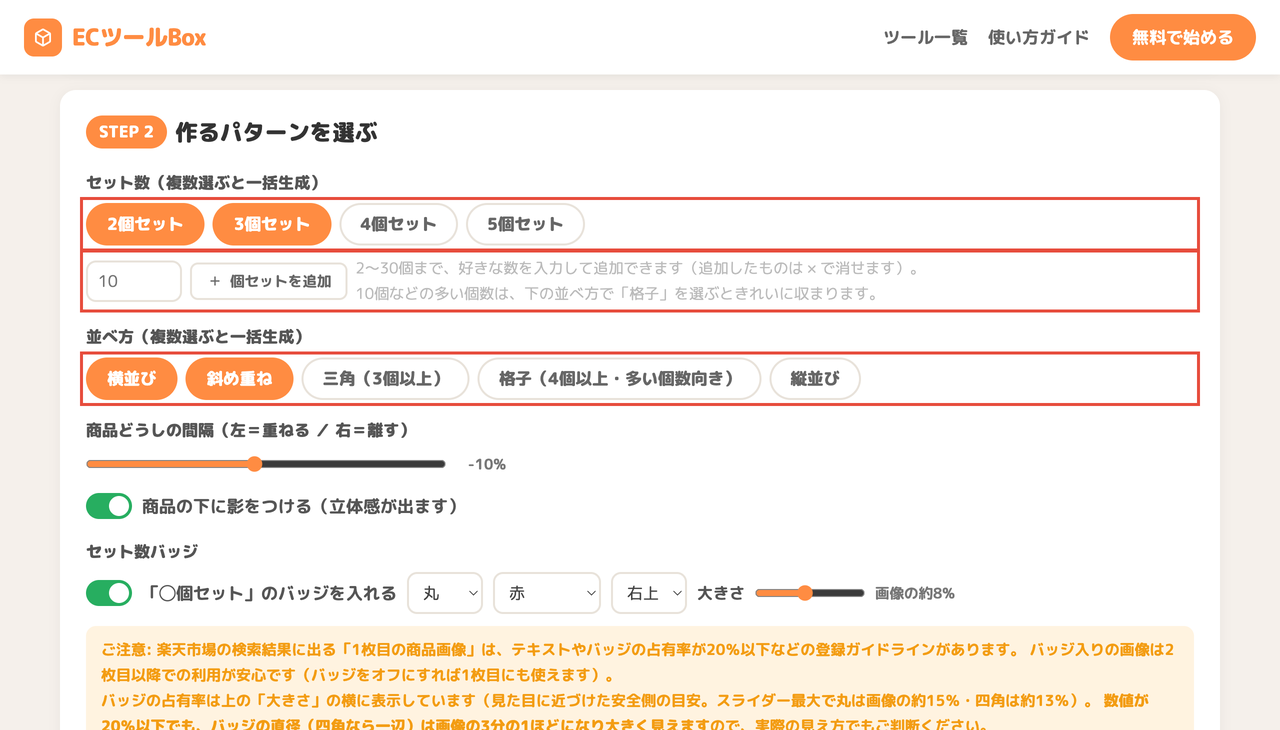1280x730 pixels.
Task: Click the spacing value -10%
Action: [487, 464]
